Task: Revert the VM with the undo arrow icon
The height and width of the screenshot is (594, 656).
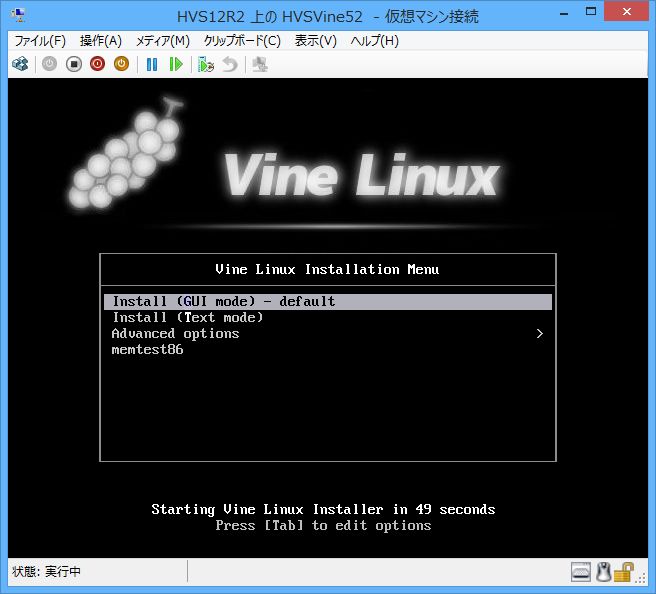Action: click(x=230, y=64)
